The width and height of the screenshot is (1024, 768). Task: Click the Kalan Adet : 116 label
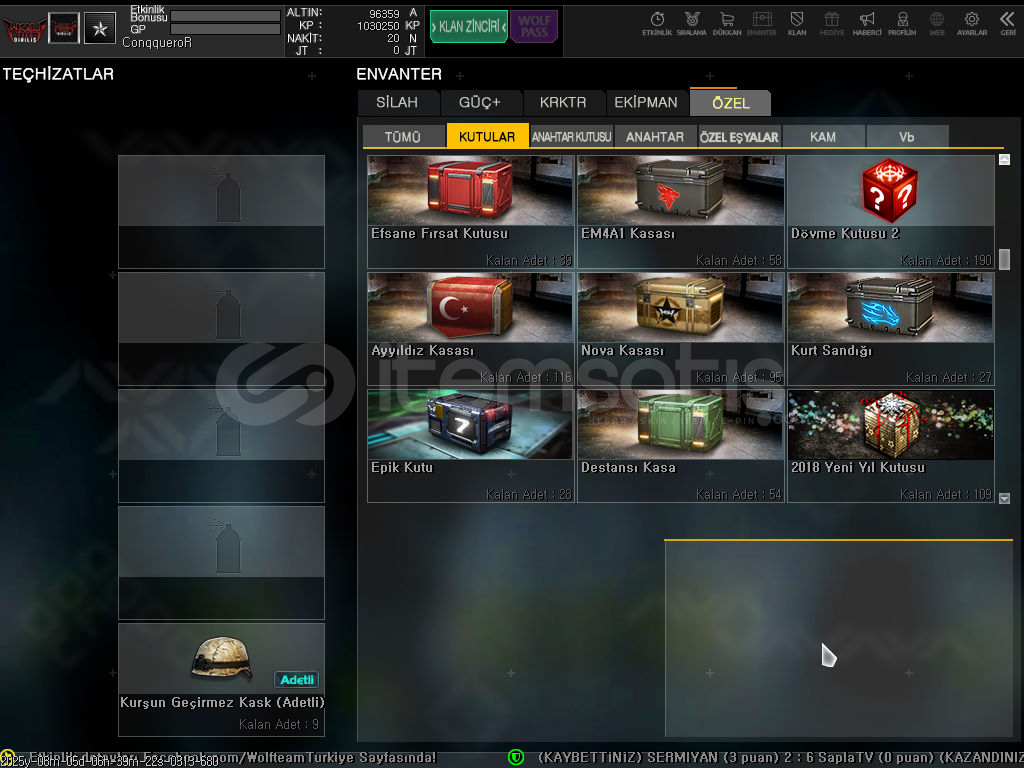526,377
